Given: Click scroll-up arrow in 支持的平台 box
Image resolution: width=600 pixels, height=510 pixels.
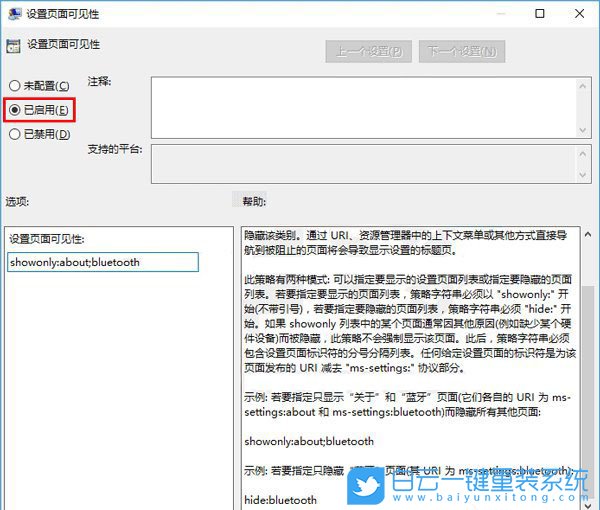Looking at the screenshot, I should tap(582, 154).
